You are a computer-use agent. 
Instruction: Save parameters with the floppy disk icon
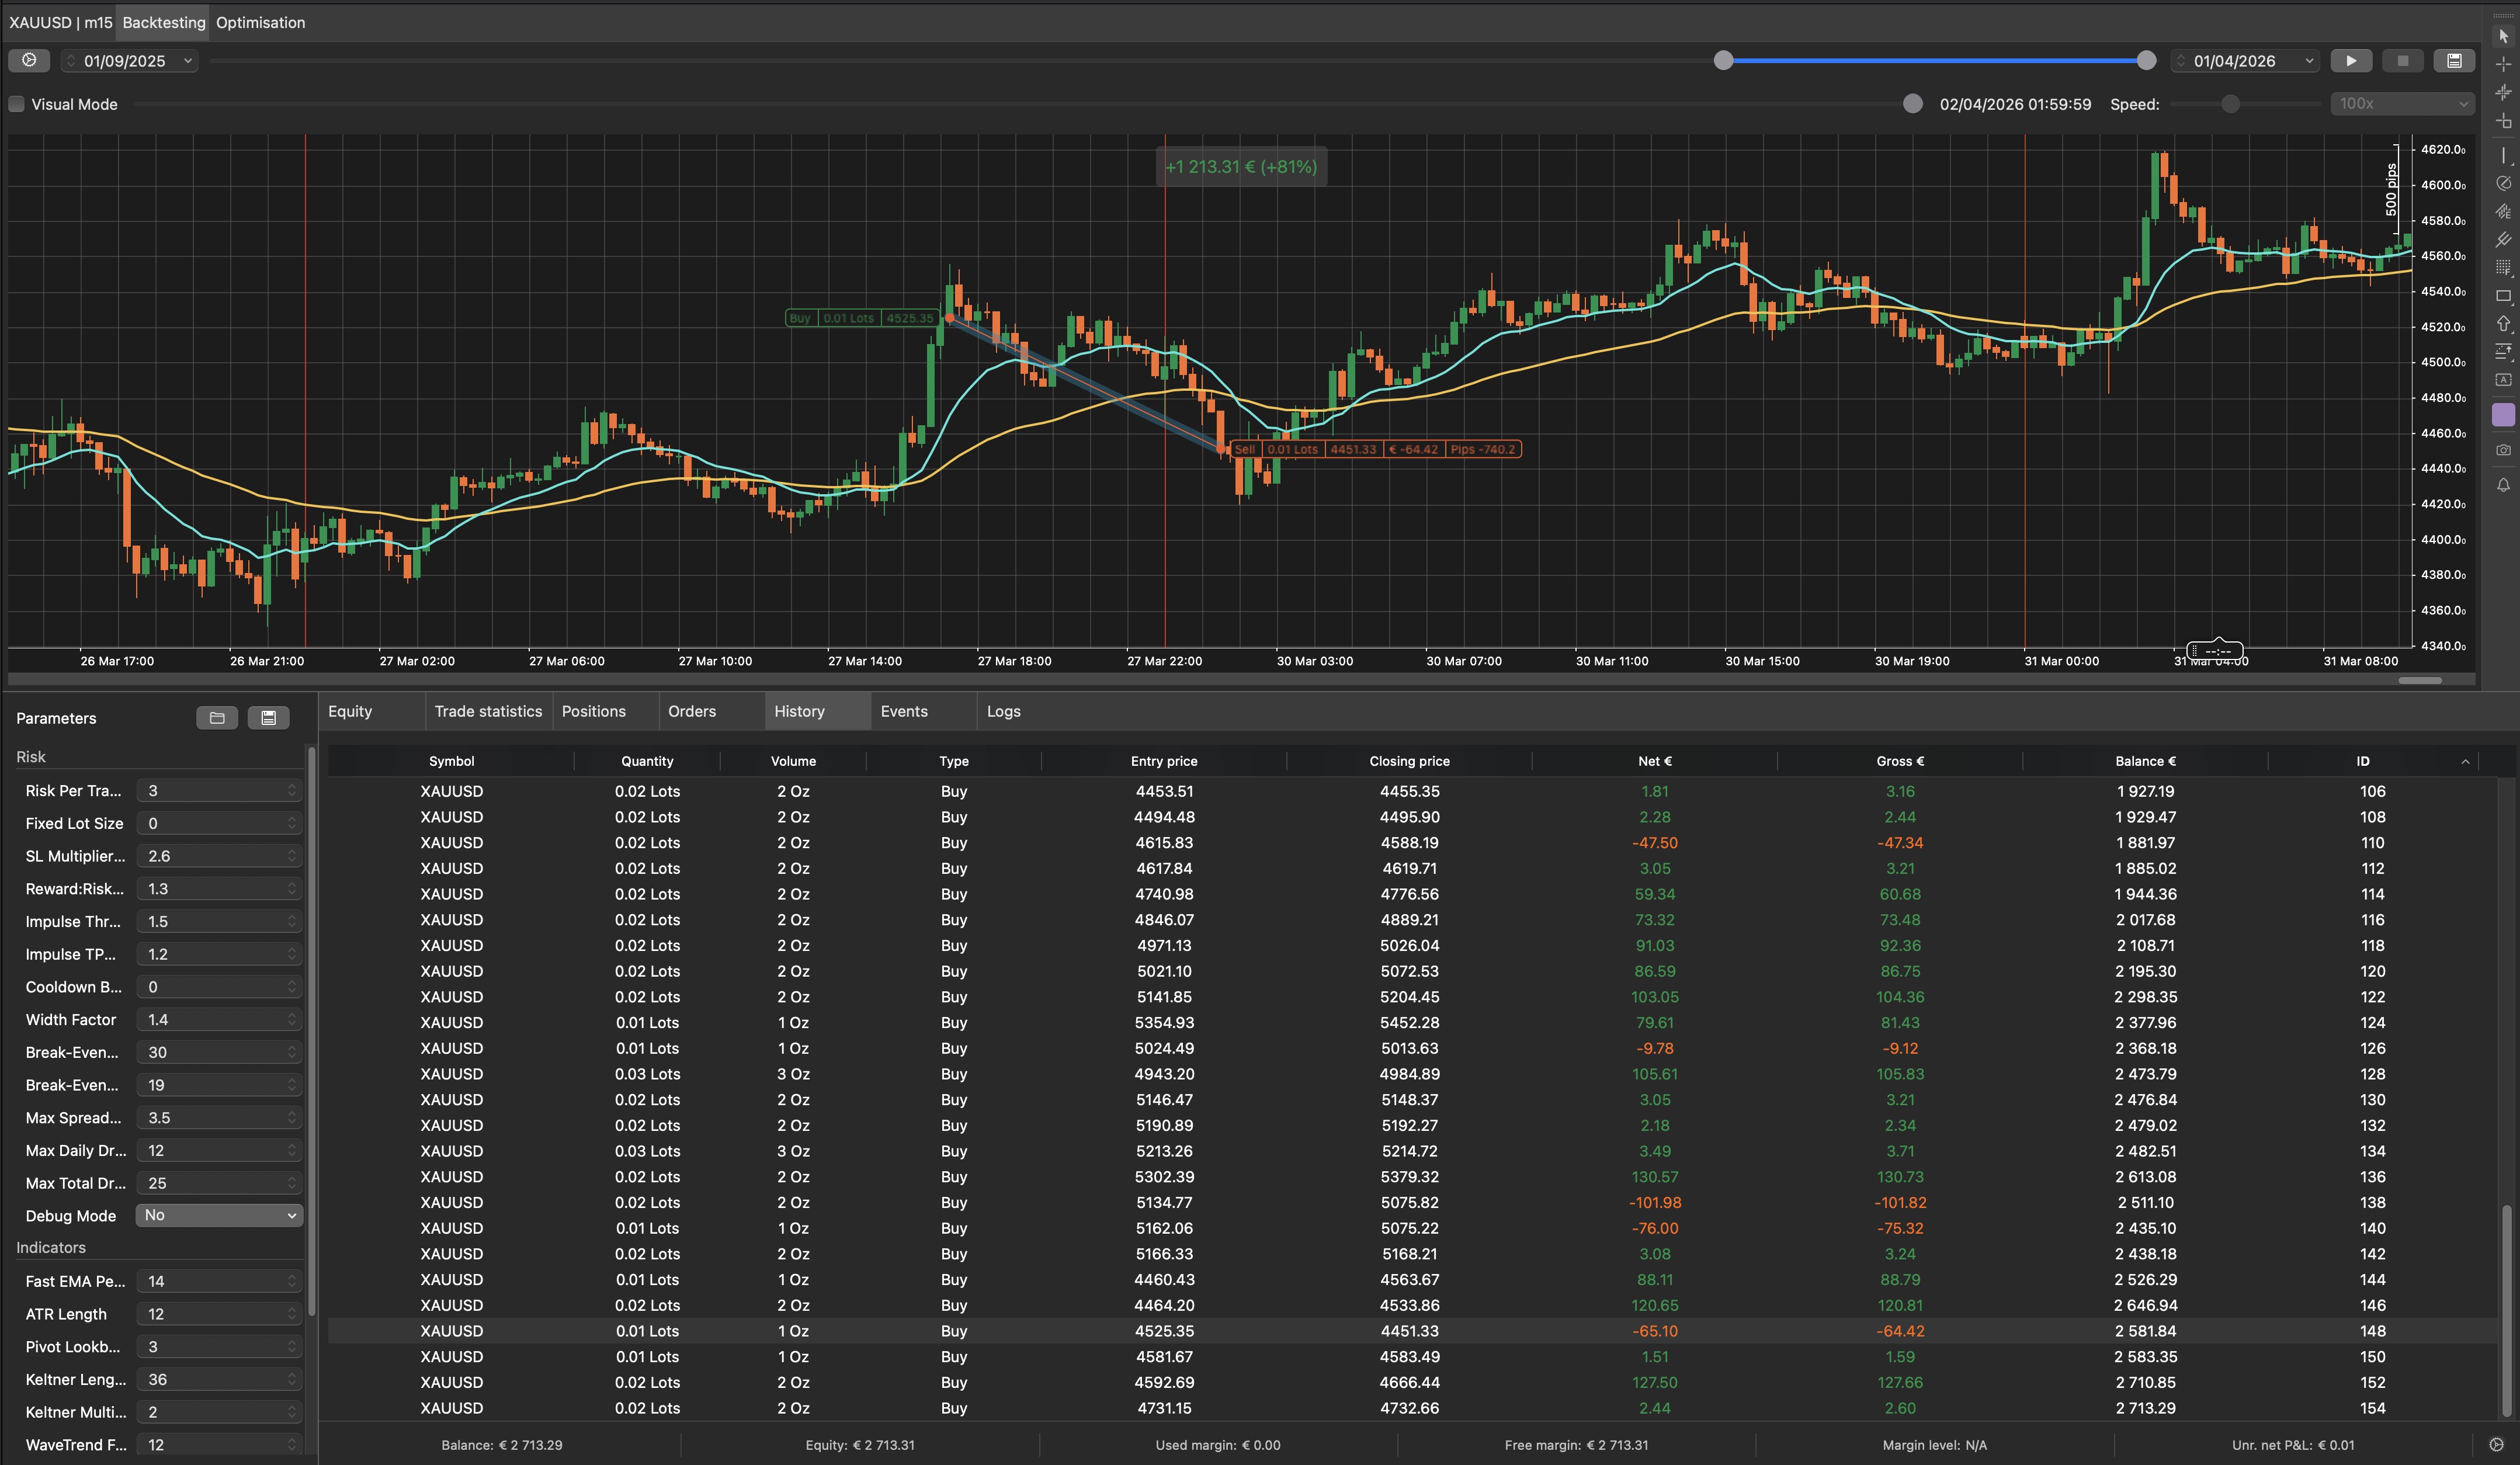pos(268,718)
